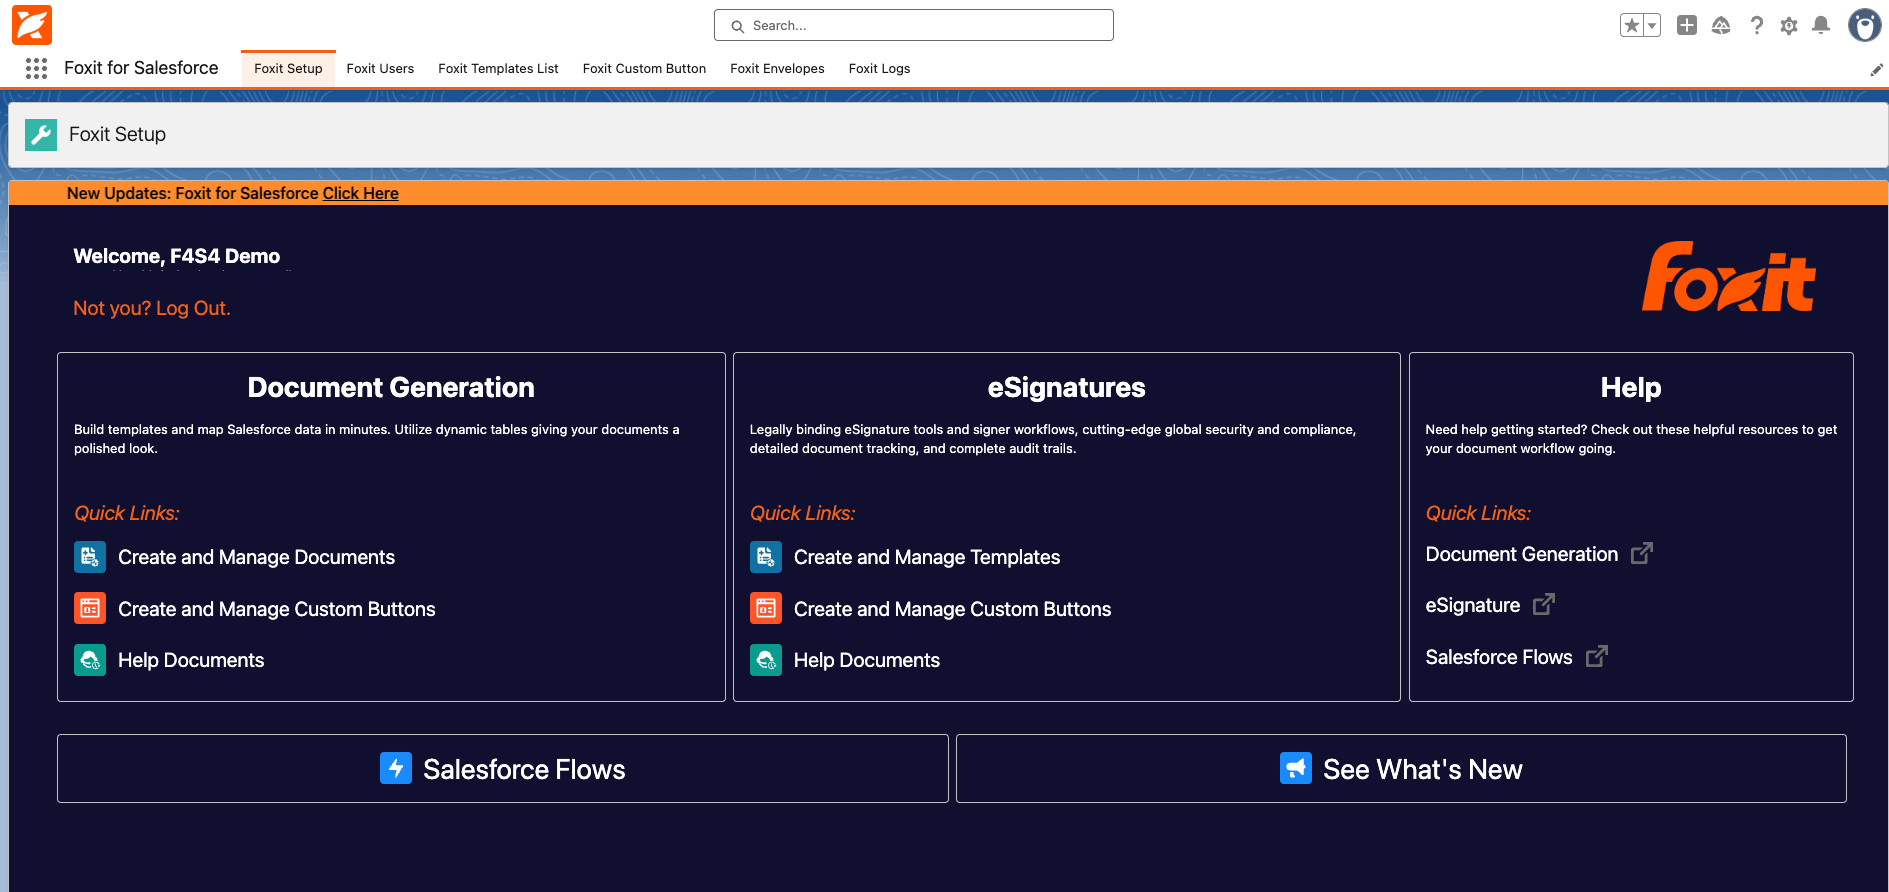Open Help Documents link under Document Generation
This screenshot has height=892, width=1889.
tap(191, 660)
